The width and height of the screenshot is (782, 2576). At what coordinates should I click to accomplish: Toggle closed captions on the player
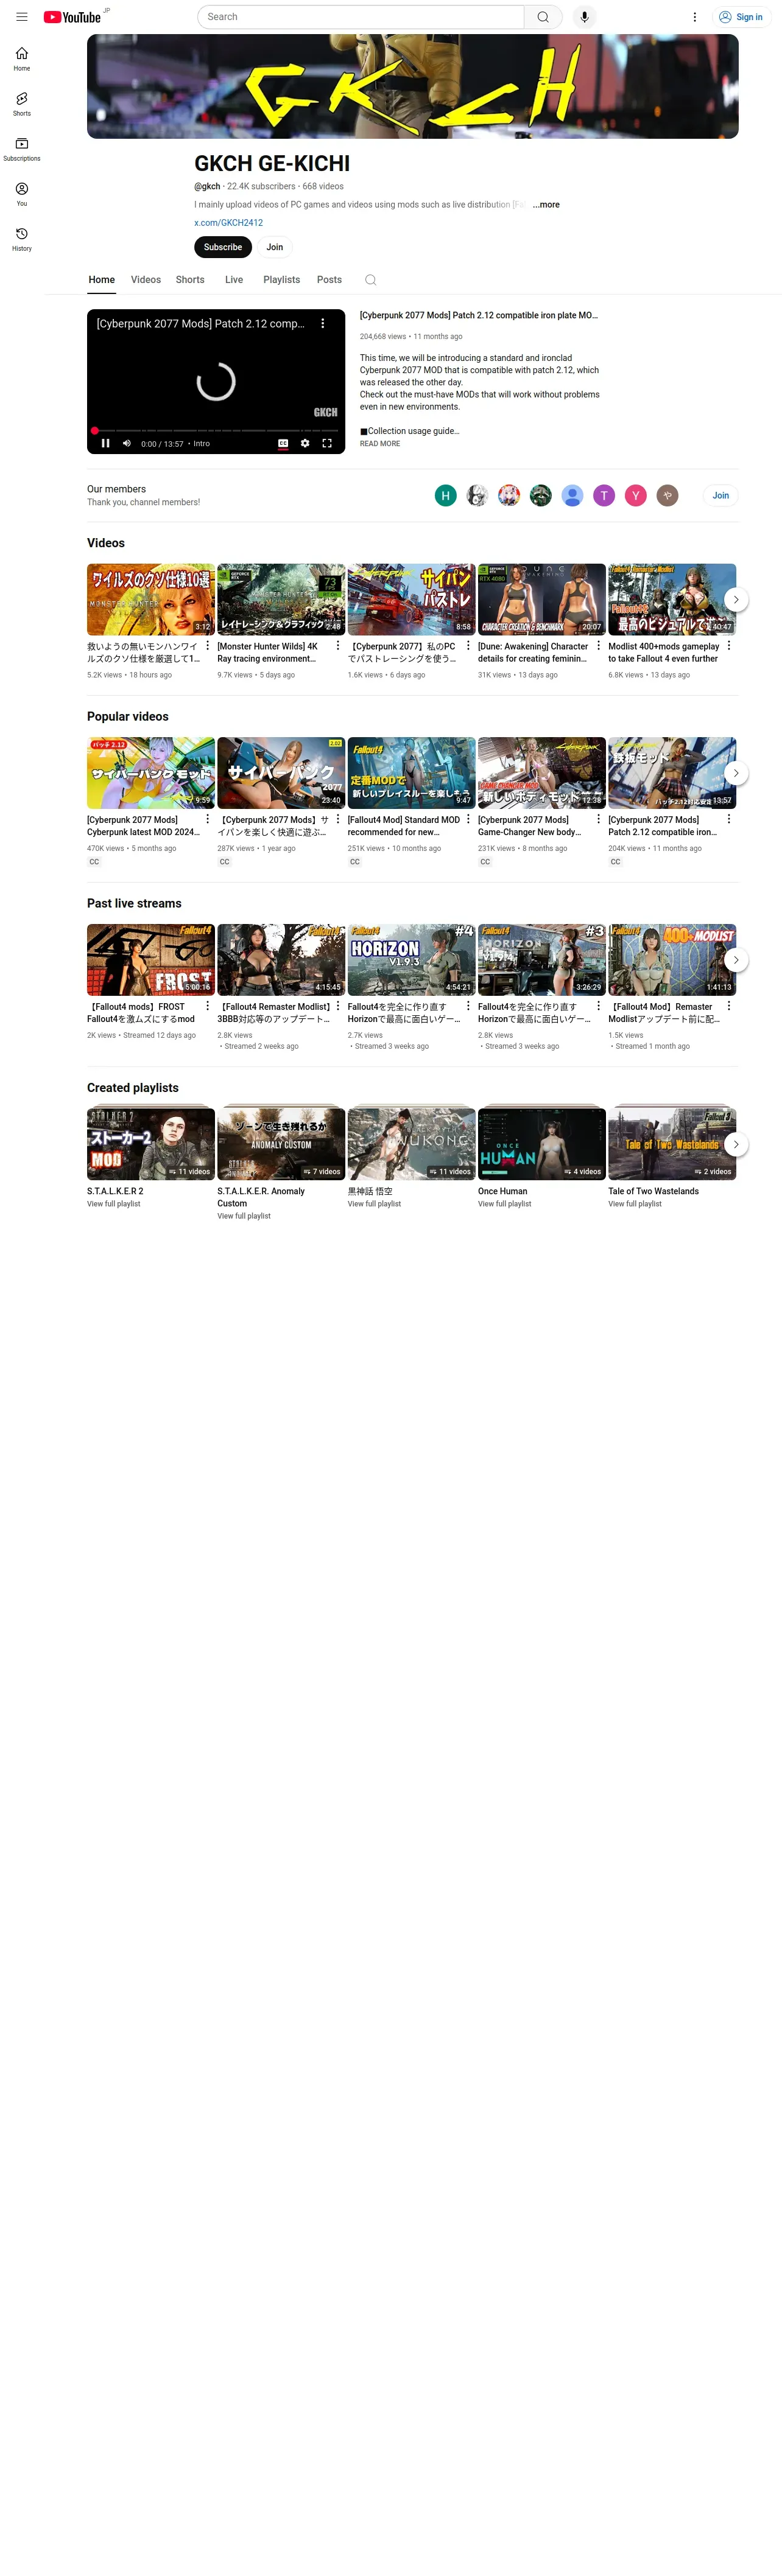click(x=283, y=443)
